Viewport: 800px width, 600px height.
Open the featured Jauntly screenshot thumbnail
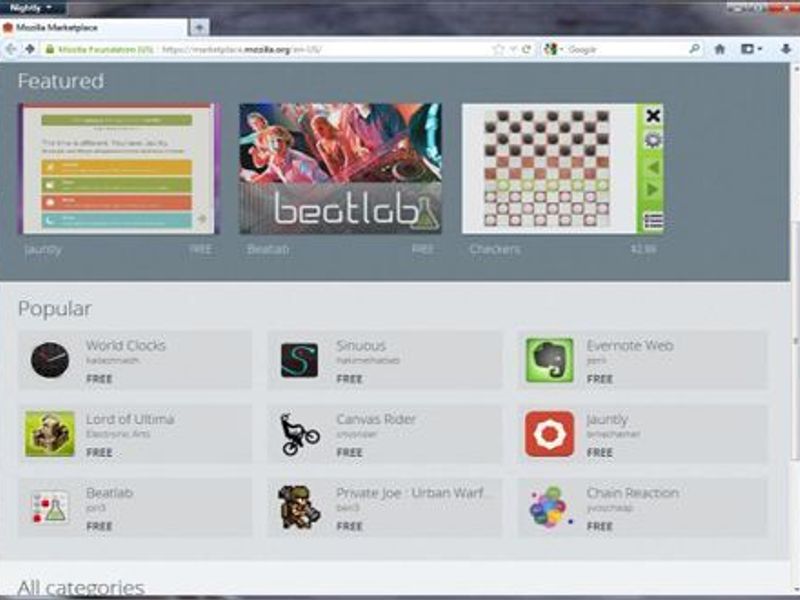point(119,169)
